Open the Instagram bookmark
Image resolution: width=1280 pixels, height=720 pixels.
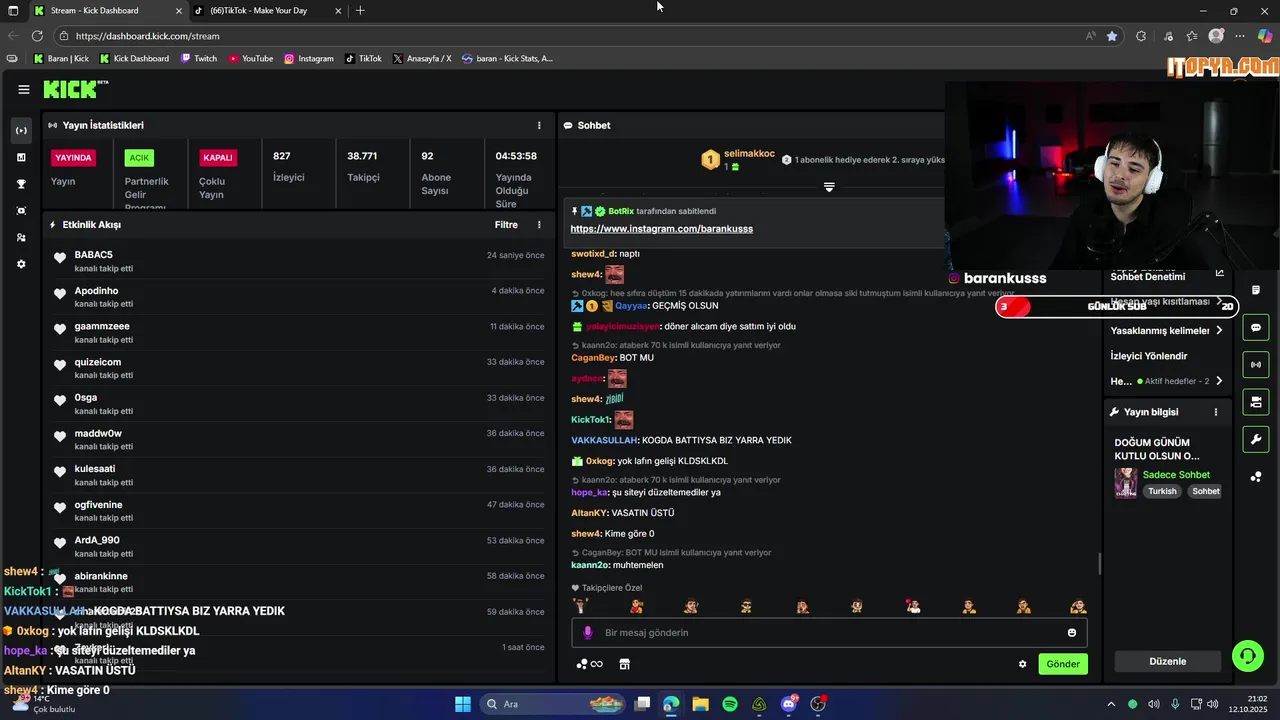tap(309, 59)
